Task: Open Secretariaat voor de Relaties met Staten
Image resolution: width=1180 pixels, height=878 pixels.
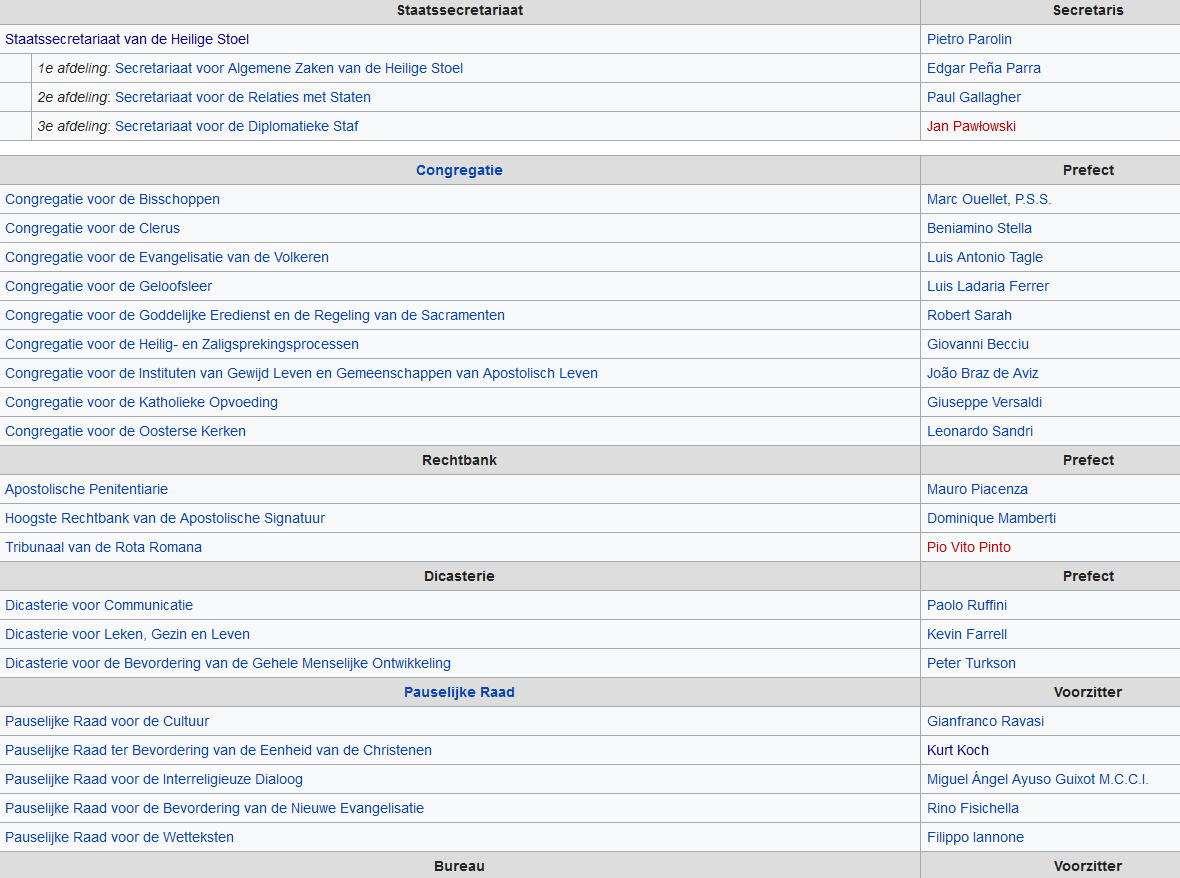Action: (242, 97)
